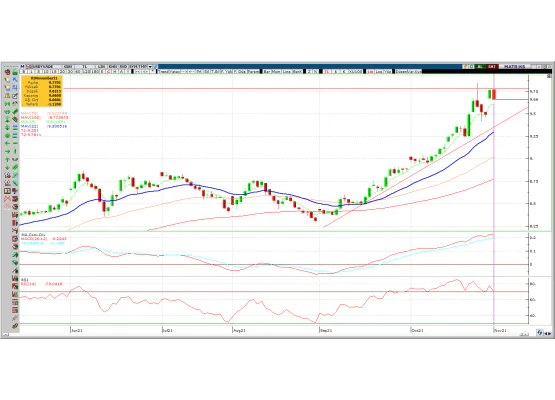
Task: Click the red crossed lines icon
Action: (x=7, y=199)
